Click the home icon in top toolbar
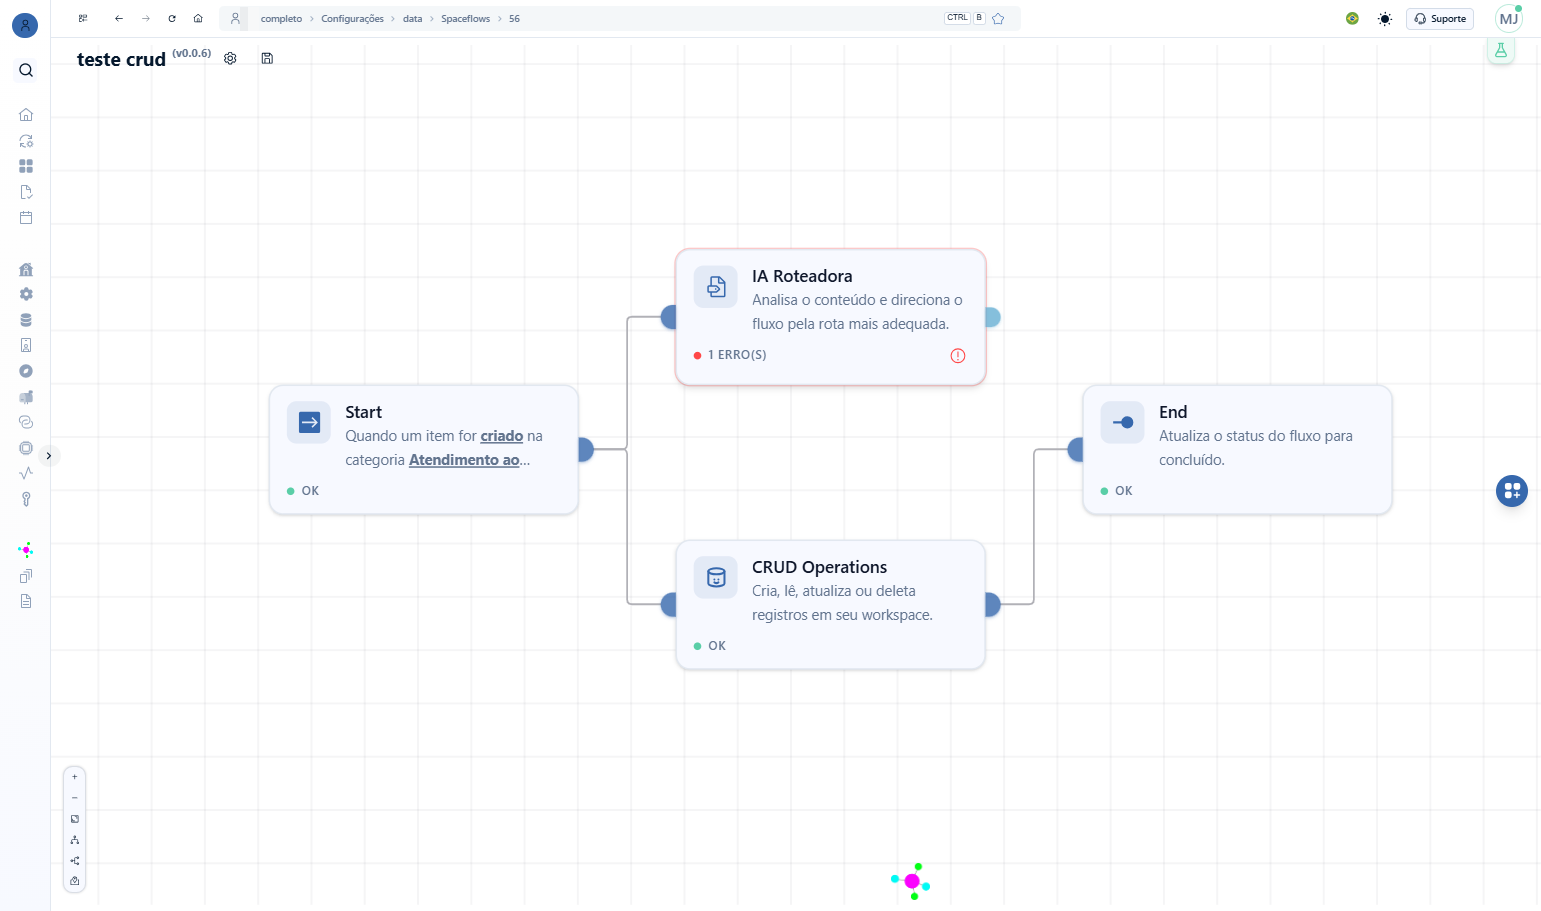Screen dimensions: 1541x911 (x=198, y=18)
